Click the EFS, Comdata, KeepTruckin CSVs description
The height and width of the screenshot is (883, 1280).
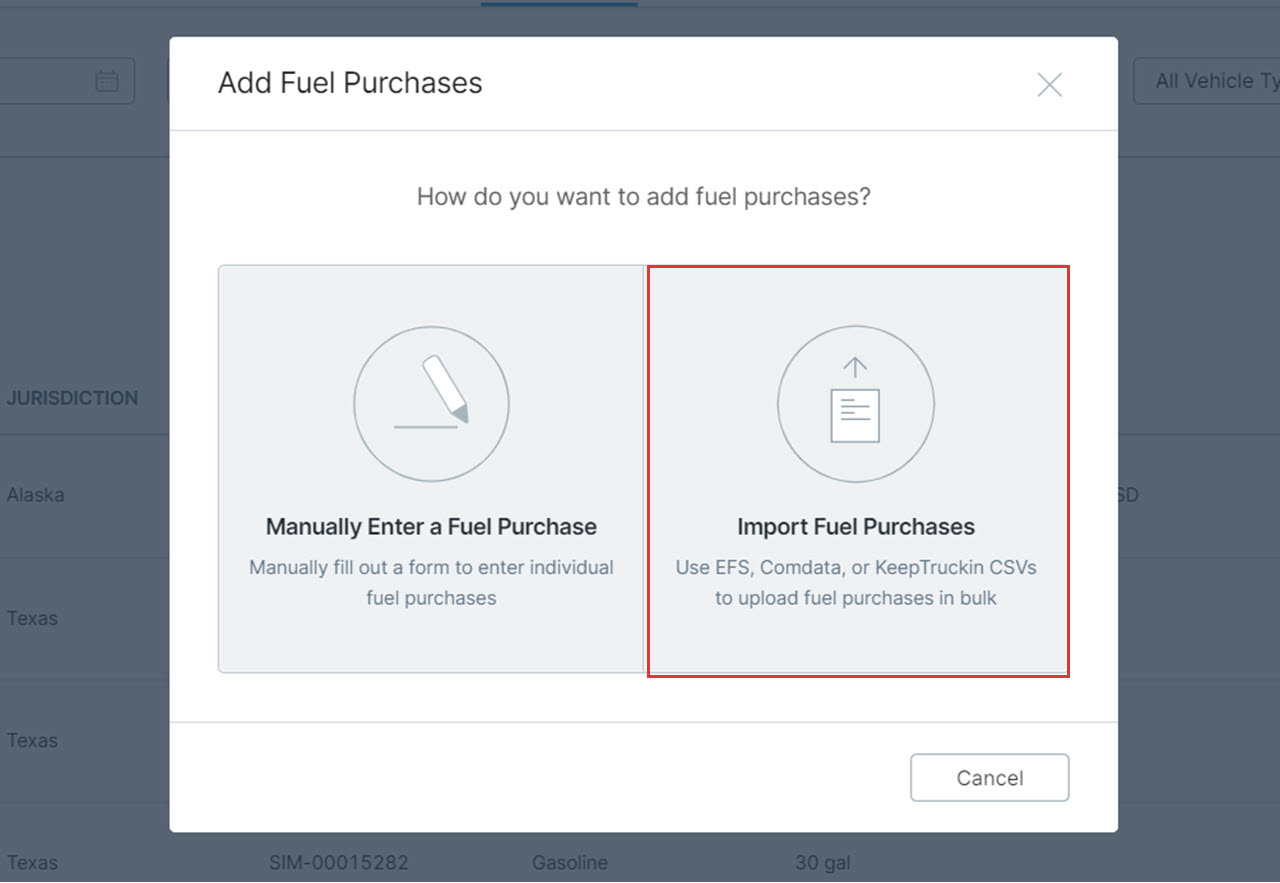coord(856,583)
